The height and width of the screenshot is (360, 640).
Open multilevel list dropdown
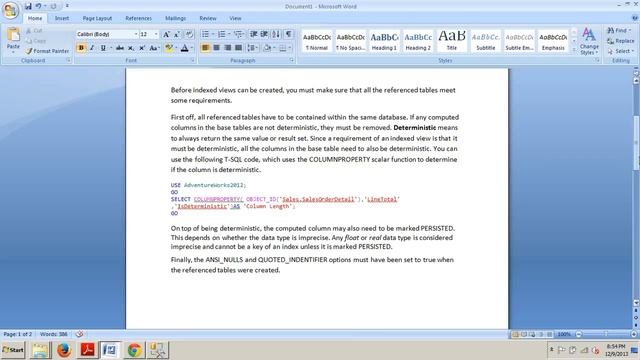click(x=239, y=34)
